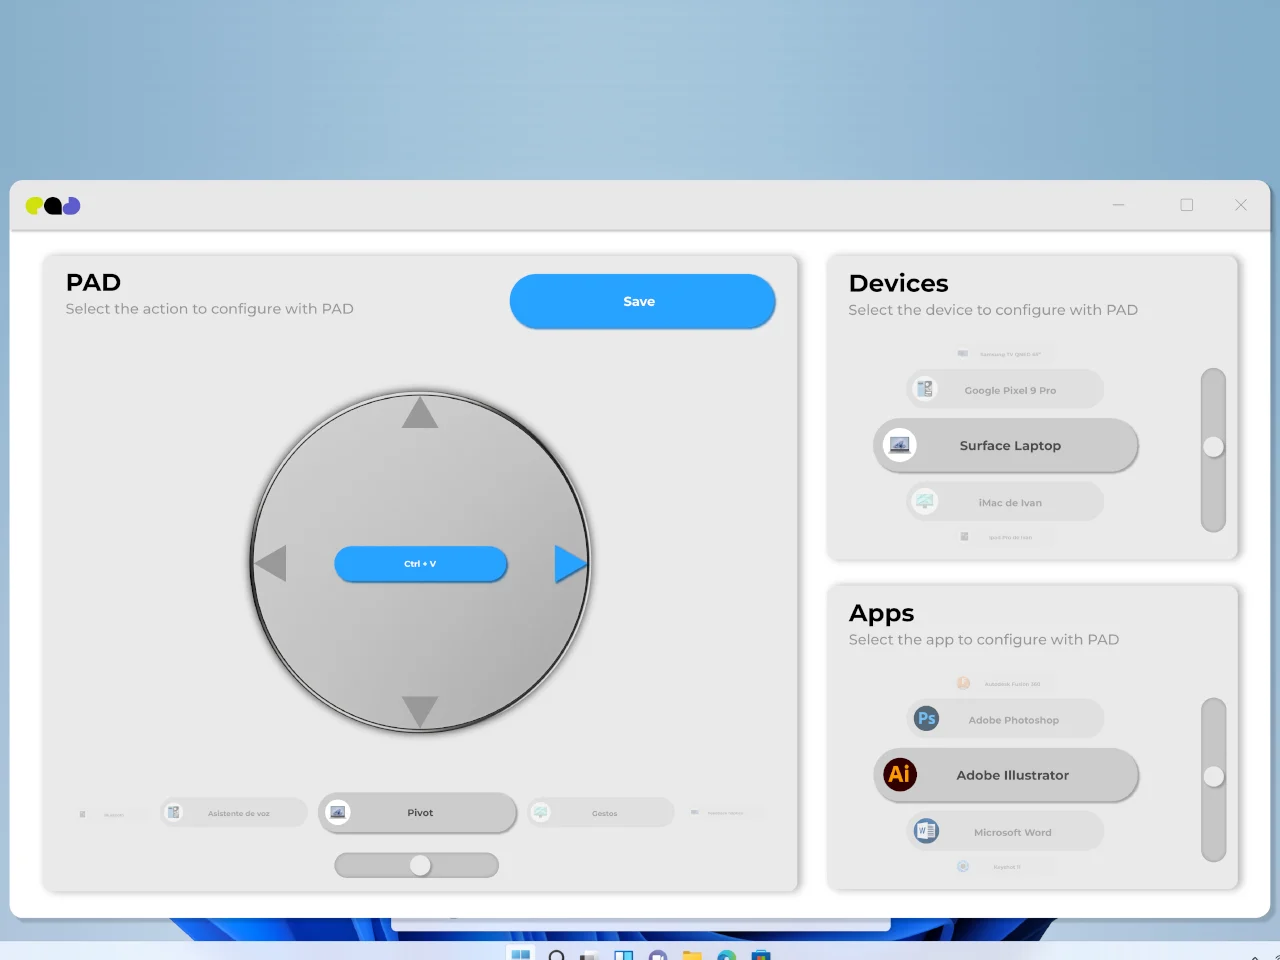
Task: Select the Pivot laptop icon in bottom carousel
Action: (339, 812)
